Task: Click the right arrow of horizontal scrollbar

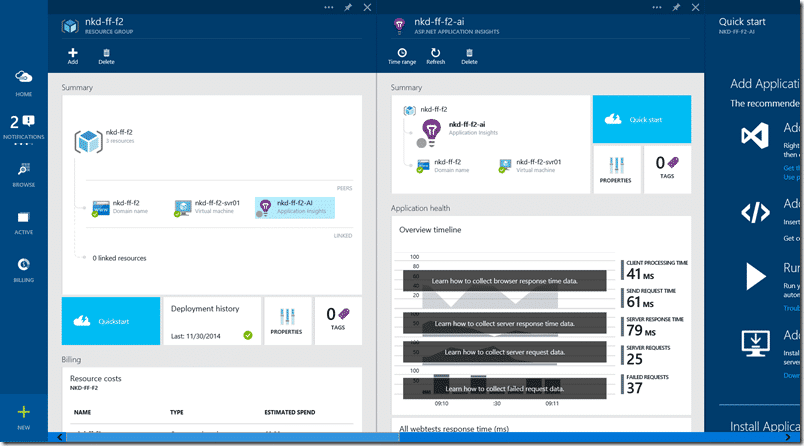Action: [x=788, y=437]
